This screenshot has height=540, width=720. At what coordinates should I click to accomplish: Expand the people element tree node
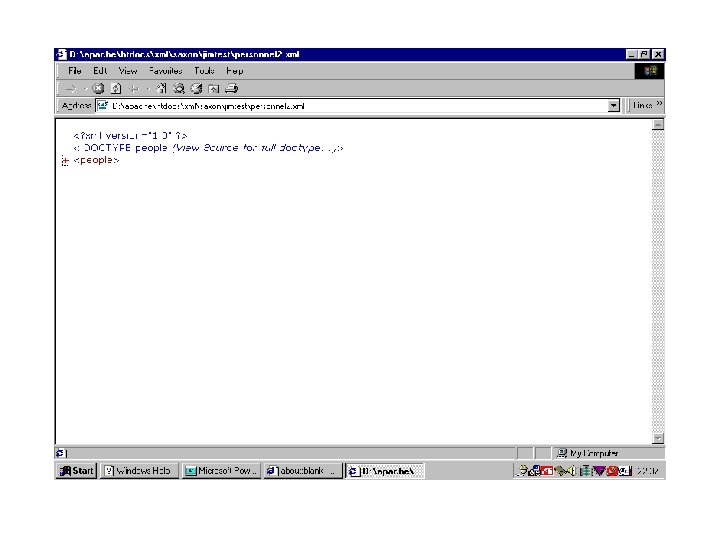click(65, 160)
